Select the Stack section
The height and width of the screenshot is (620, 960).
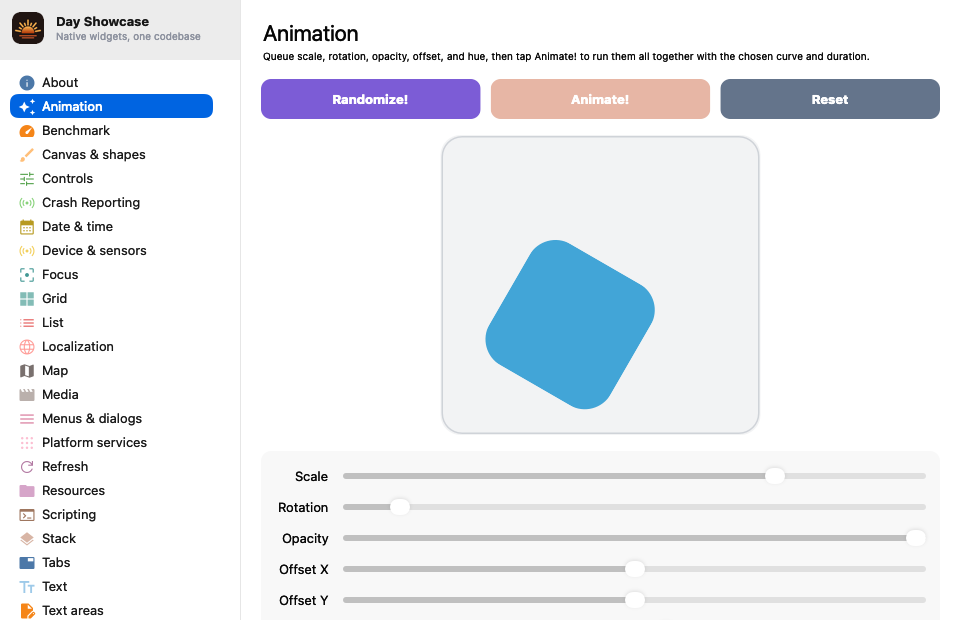coord(111,539)
